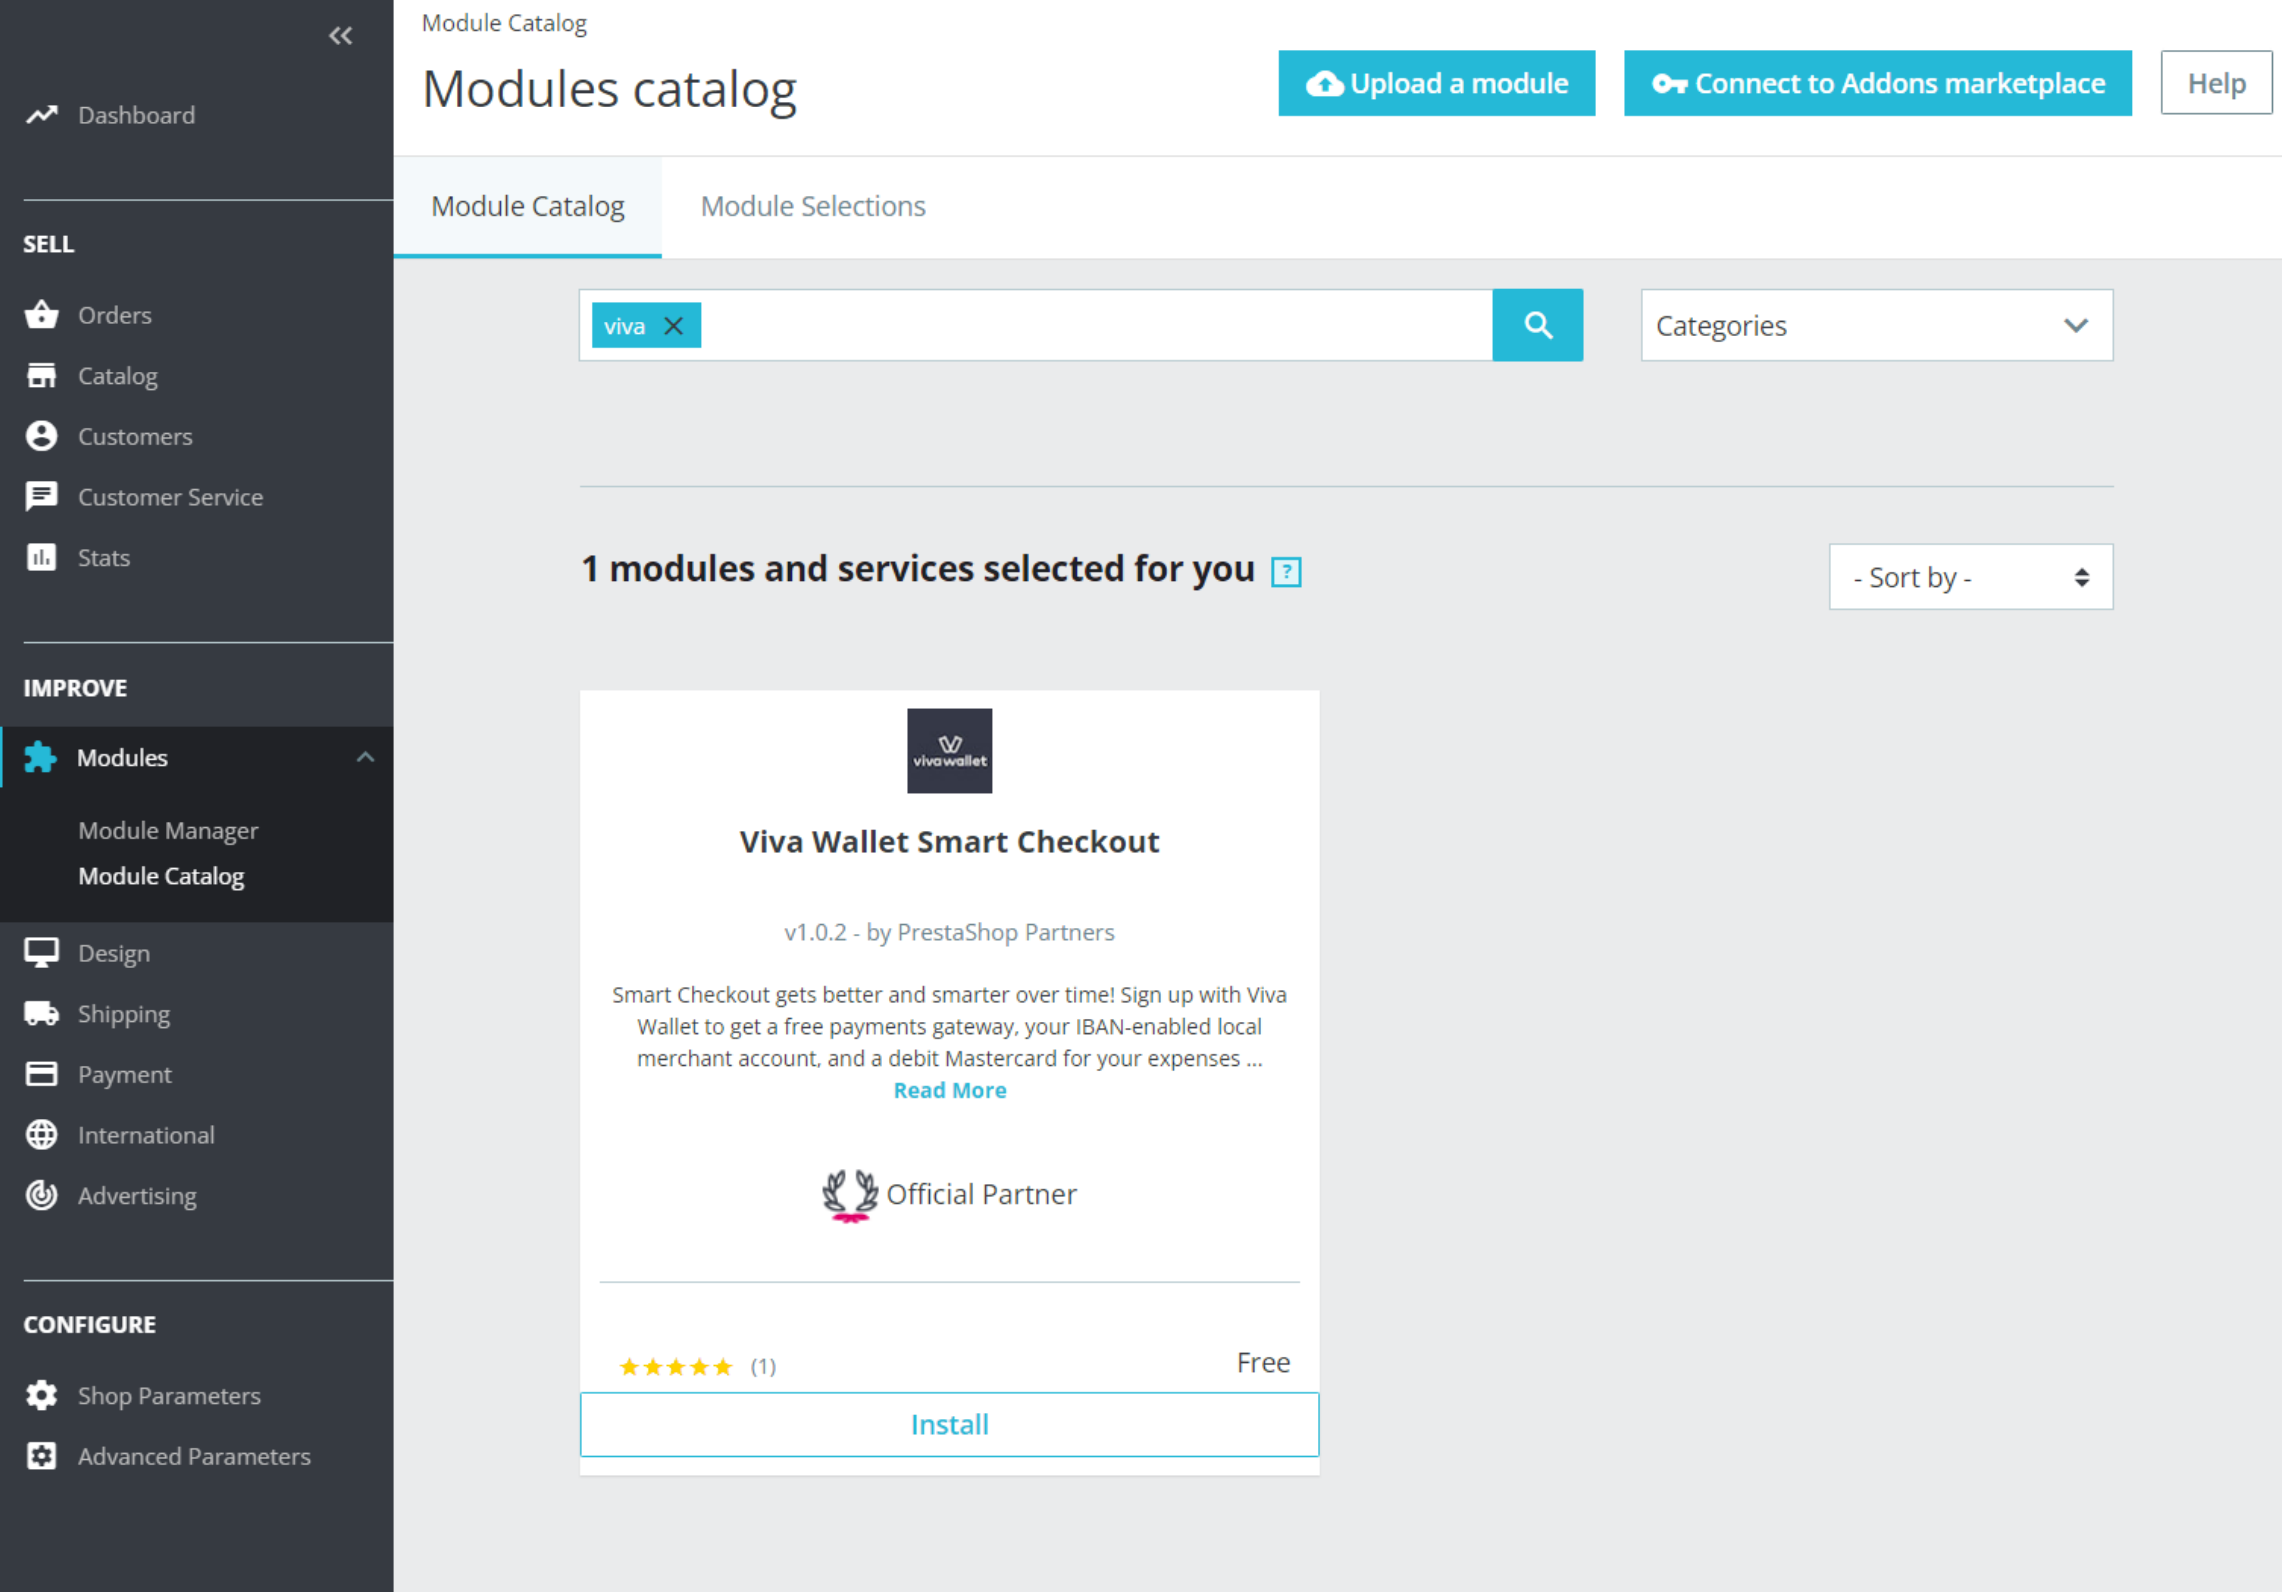Click the Orders basket icon
Image resolution: width=2282 pixels, height=1592 pixels.
[x=41, y=315]
